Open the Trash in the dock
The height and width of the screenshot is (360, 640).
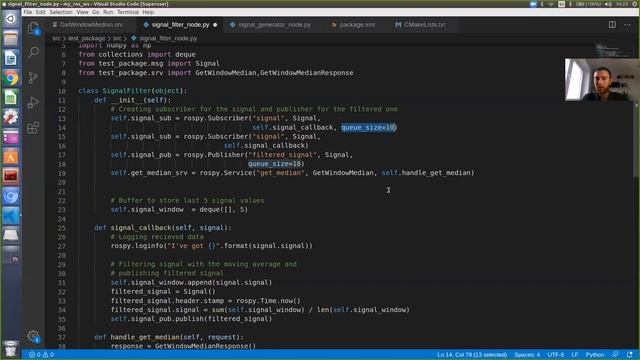point(11,349)
